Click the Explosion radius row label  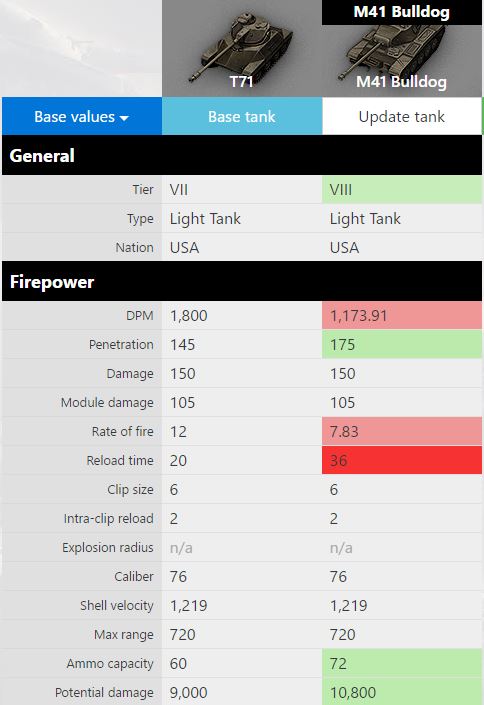(108, 547)
